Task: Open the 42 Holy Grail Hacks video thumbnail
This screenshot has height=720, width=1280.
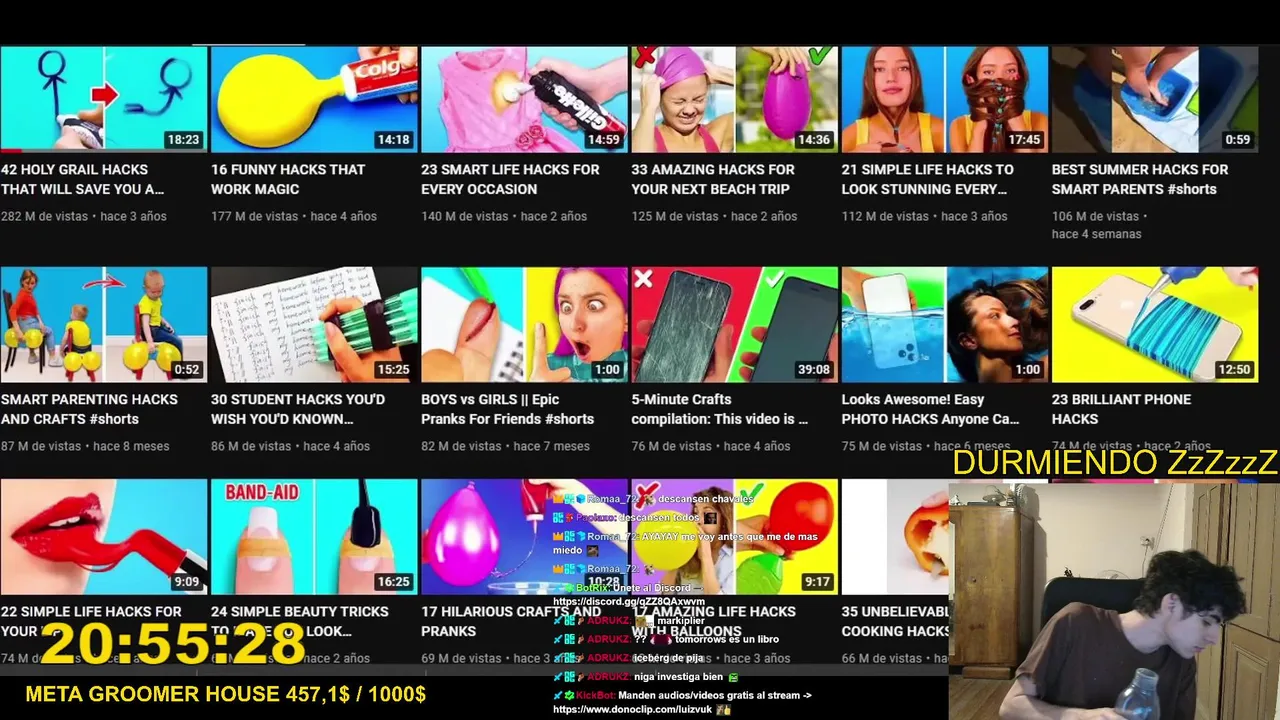Action: click(104, 99)
